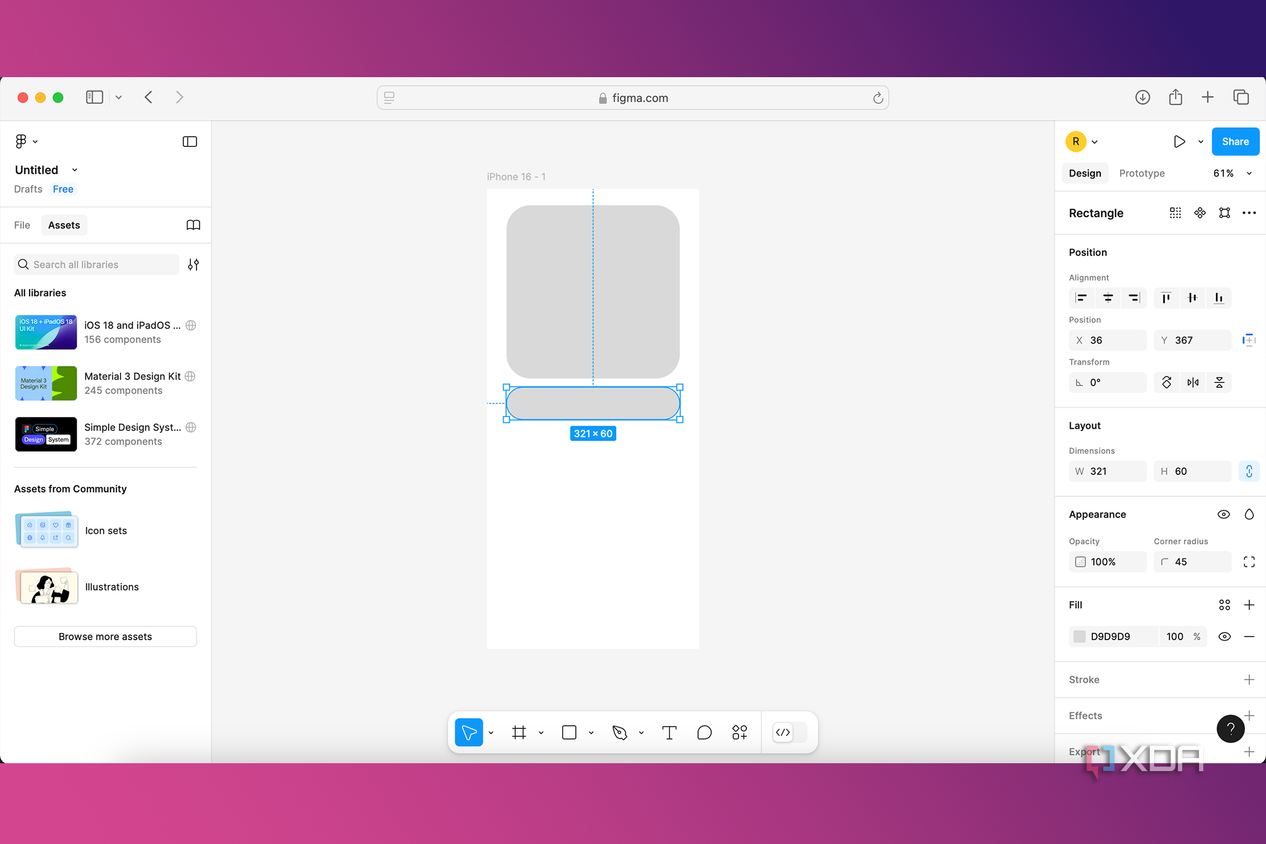
Task: Toggle individual corner radius
Action: pyautogui.click(x=1249, y=562)
